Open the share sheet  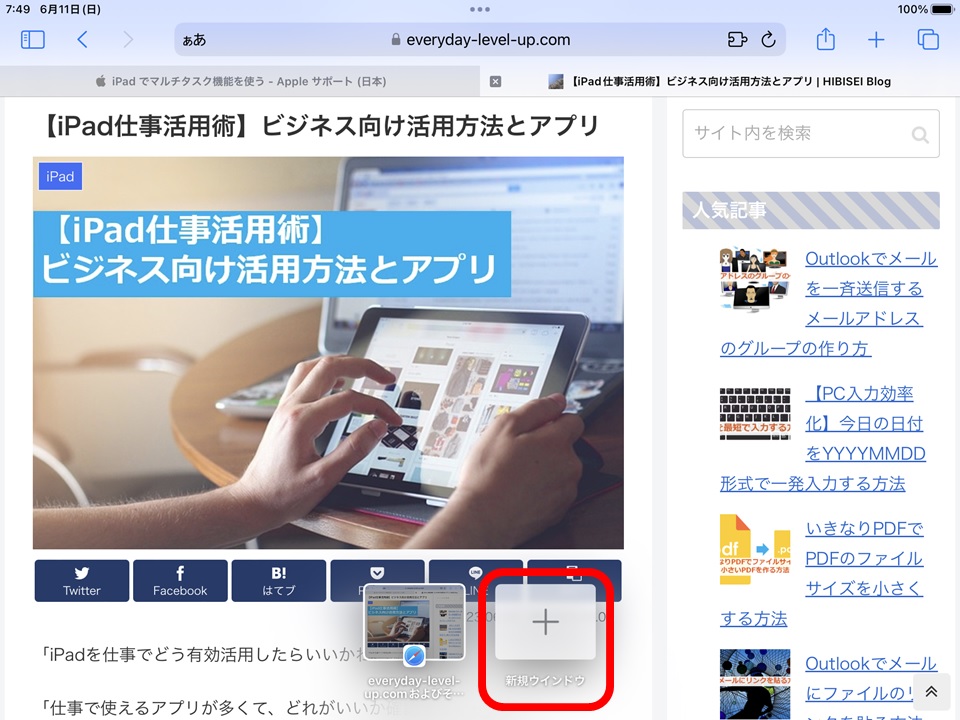(825, 39)
